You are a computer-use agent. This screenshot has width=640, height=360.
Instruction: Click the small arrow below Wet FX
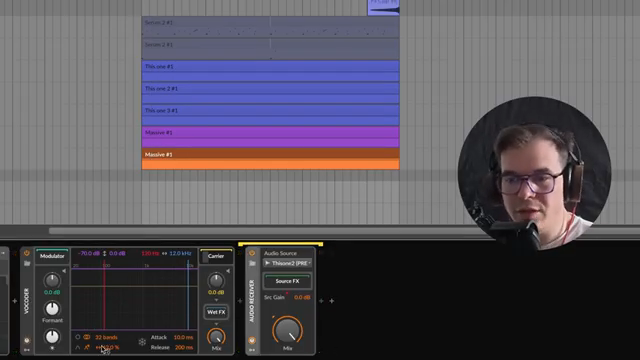click(x=216, y=324)
